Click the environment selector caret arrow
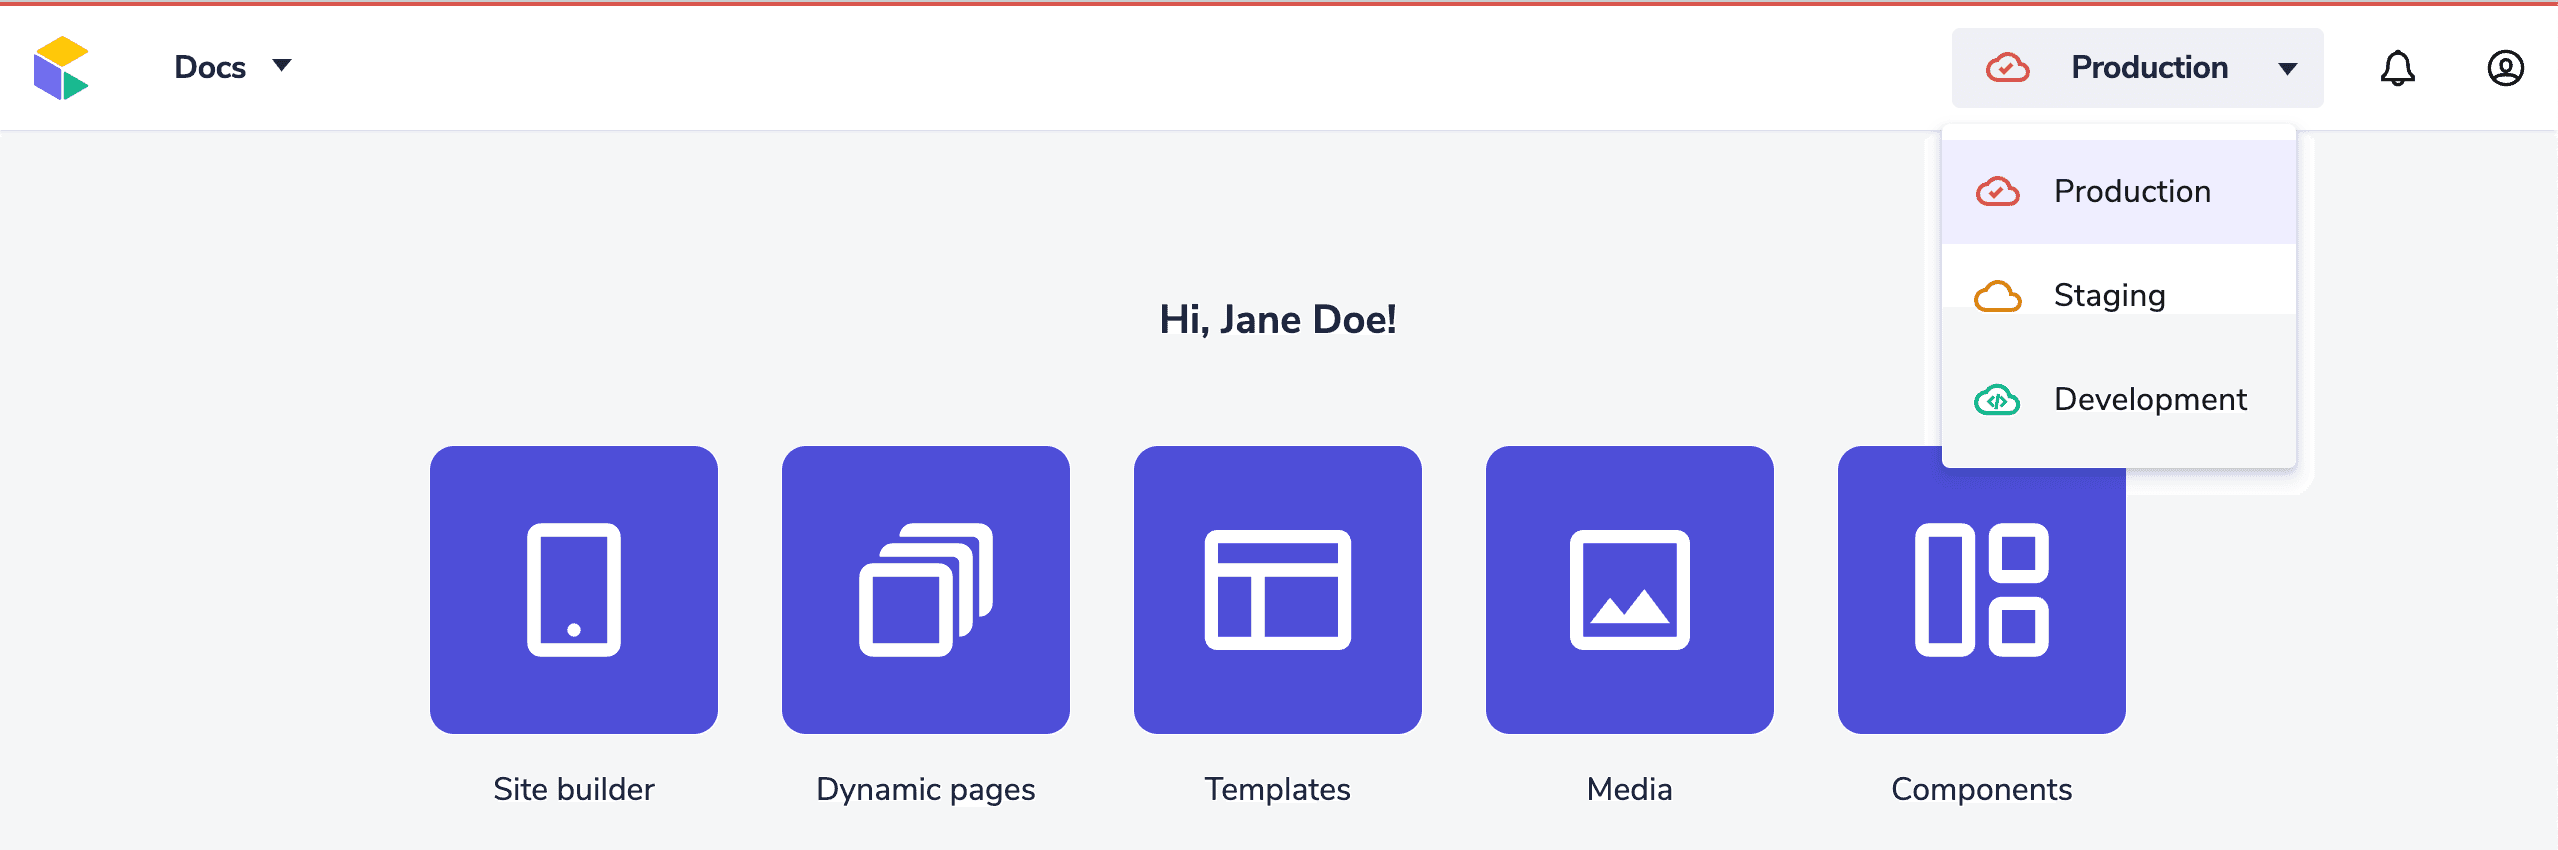This screenshot has width=2558, height=850. [2288, 69]
